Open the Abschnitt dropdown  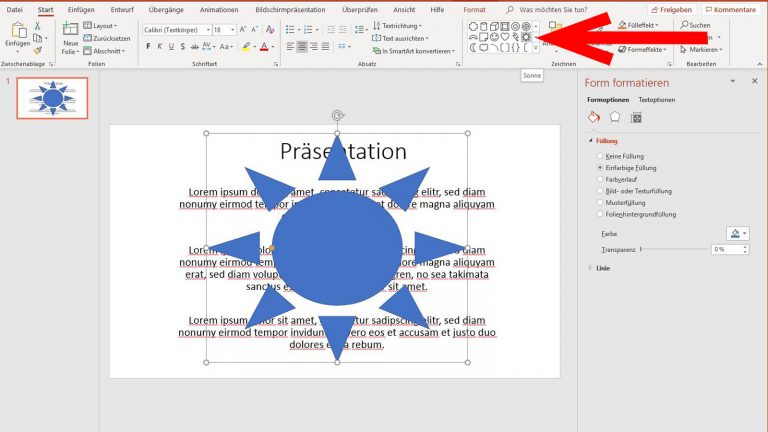104,51
